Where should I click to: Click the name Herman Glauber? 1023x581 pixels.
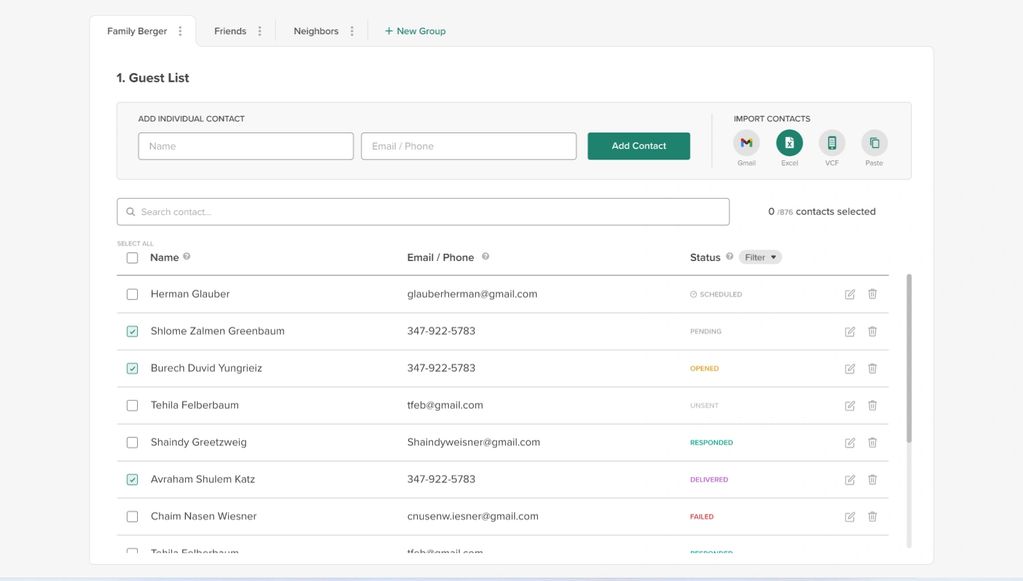tap(190, 294)
